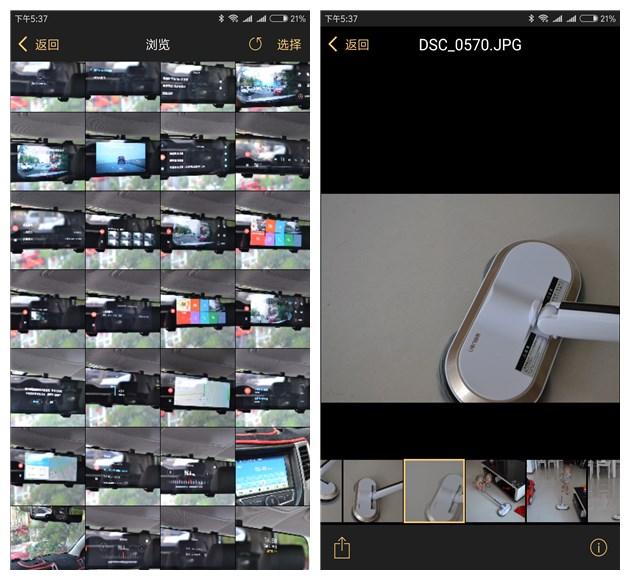
Task: Tap the Wi-Fi icon in the photo viewer status bar
Action: [543, 18]
